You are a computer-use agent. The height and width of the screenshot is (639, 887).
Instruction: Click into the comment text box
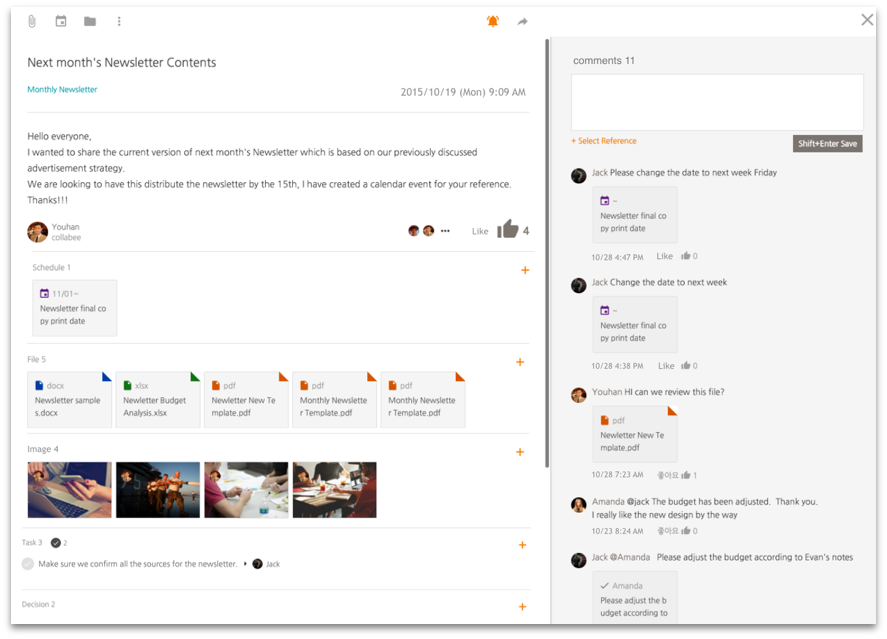(717, 102)
